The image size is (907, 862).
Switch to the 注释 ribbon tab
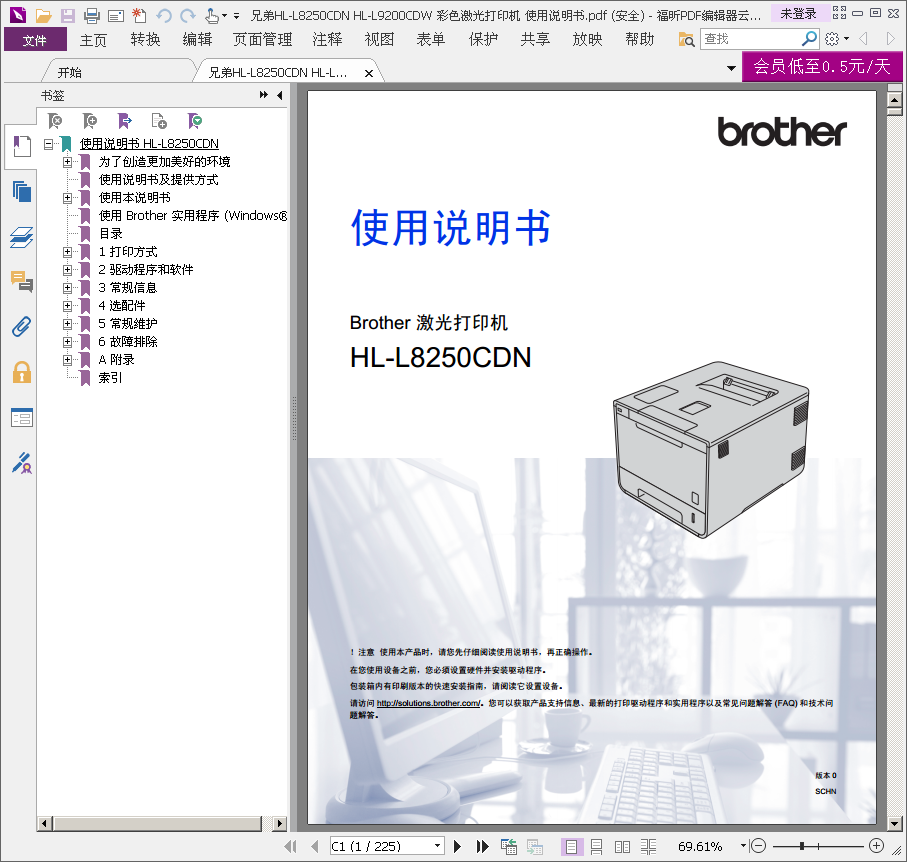pyautogui.click(x=327, y=40)
